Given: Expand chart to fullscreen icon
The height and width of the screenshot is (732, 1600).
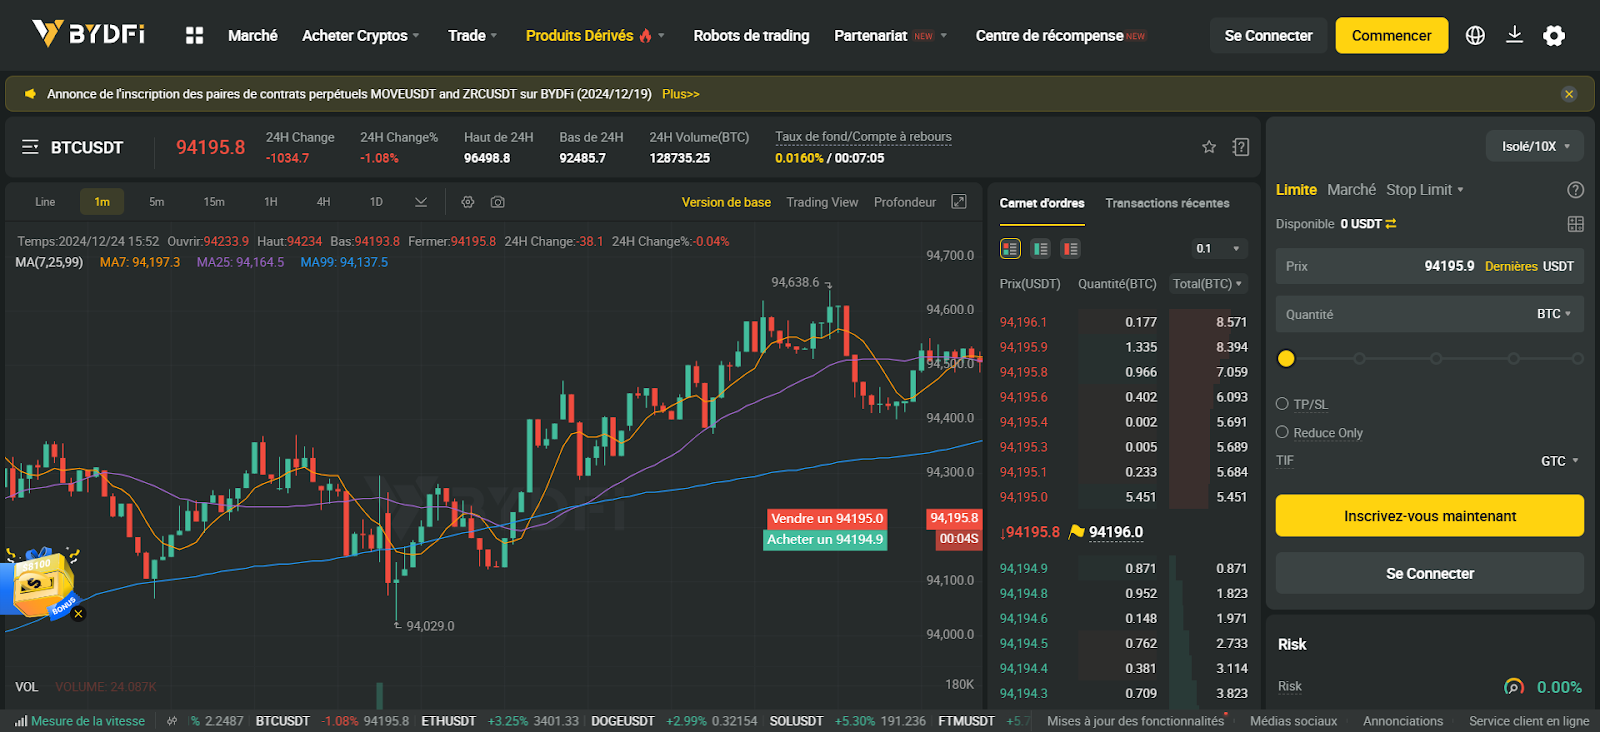Looking at the screenshot, I should point(959,202).
